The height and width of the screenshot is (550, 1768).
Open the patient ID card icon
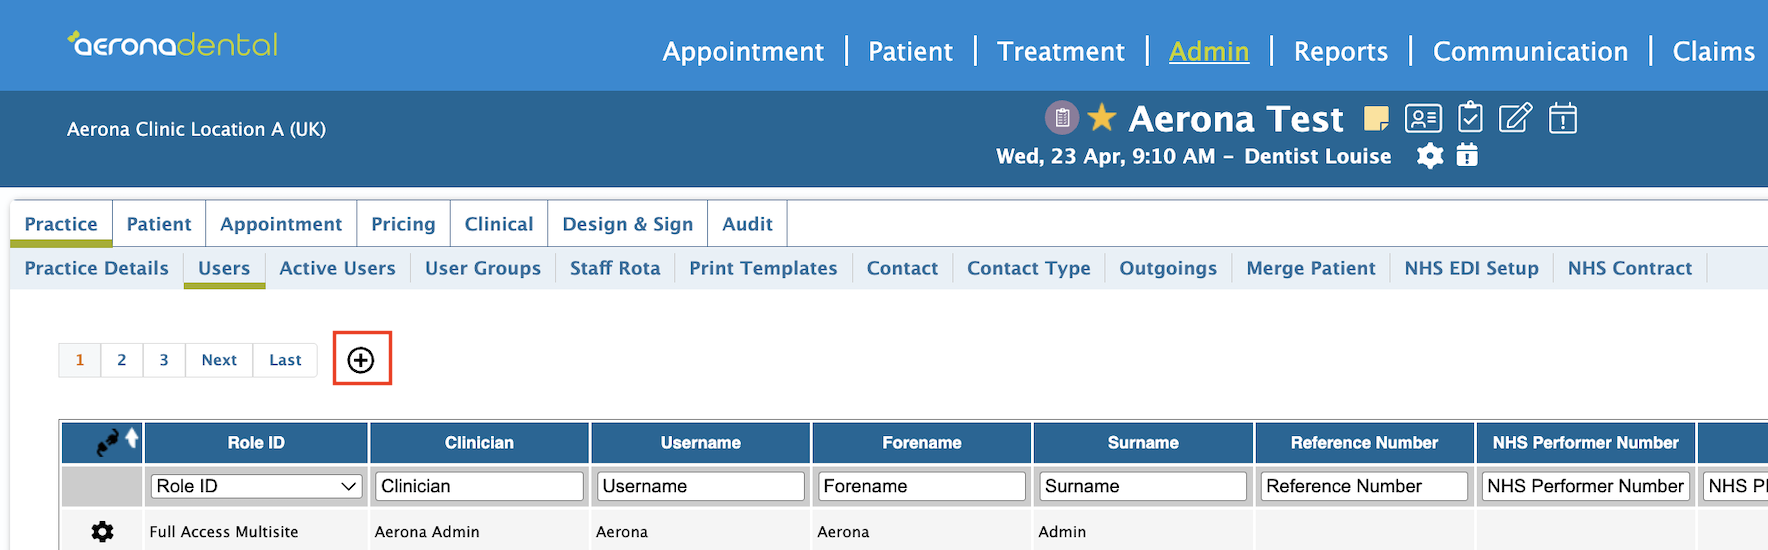1423,119
